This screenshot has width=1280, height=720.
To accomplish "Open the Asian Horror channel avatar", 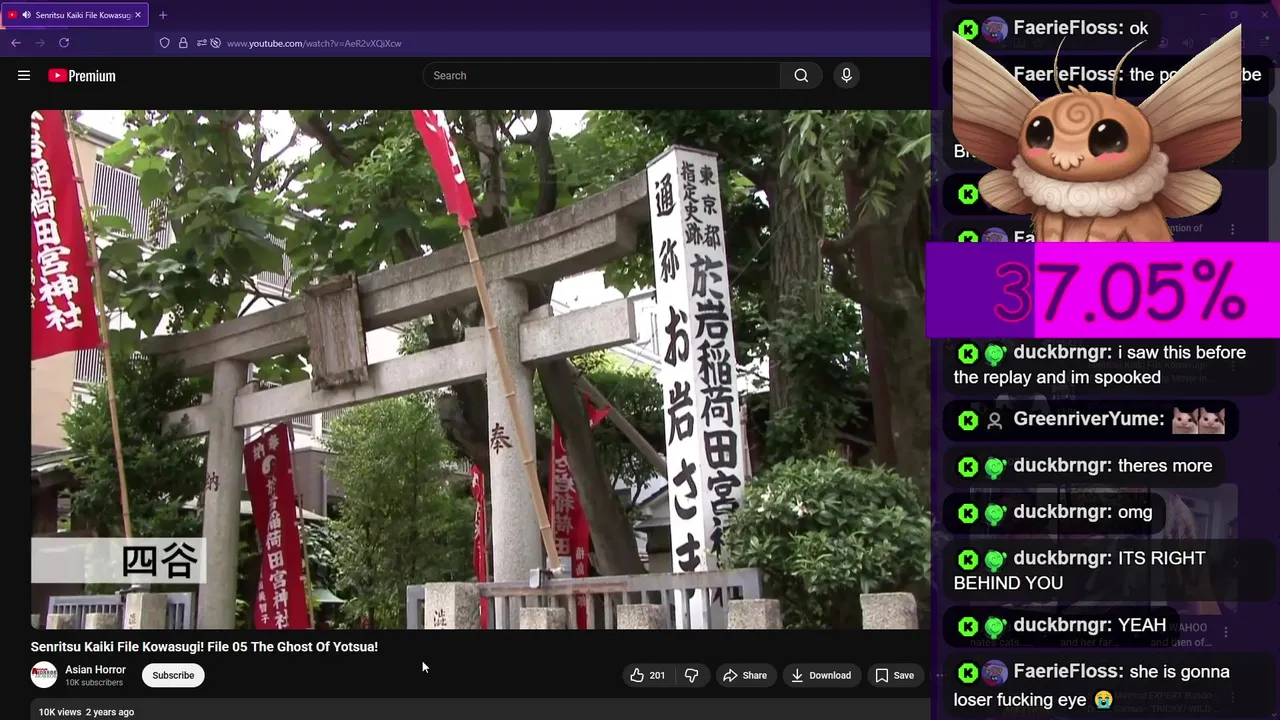I will point(44,675).
